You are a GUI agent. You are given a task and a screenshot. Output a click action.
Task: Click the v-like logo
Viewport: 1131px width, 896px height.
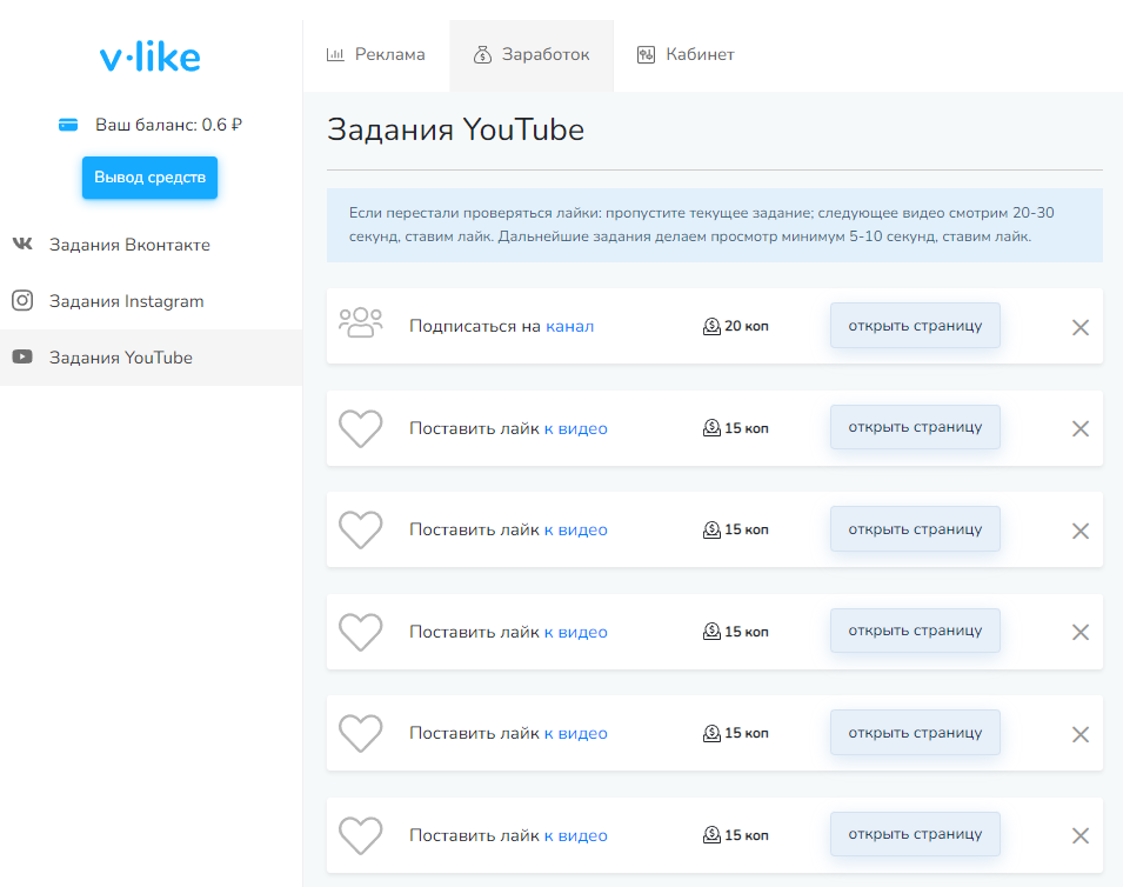pos(150,58)
